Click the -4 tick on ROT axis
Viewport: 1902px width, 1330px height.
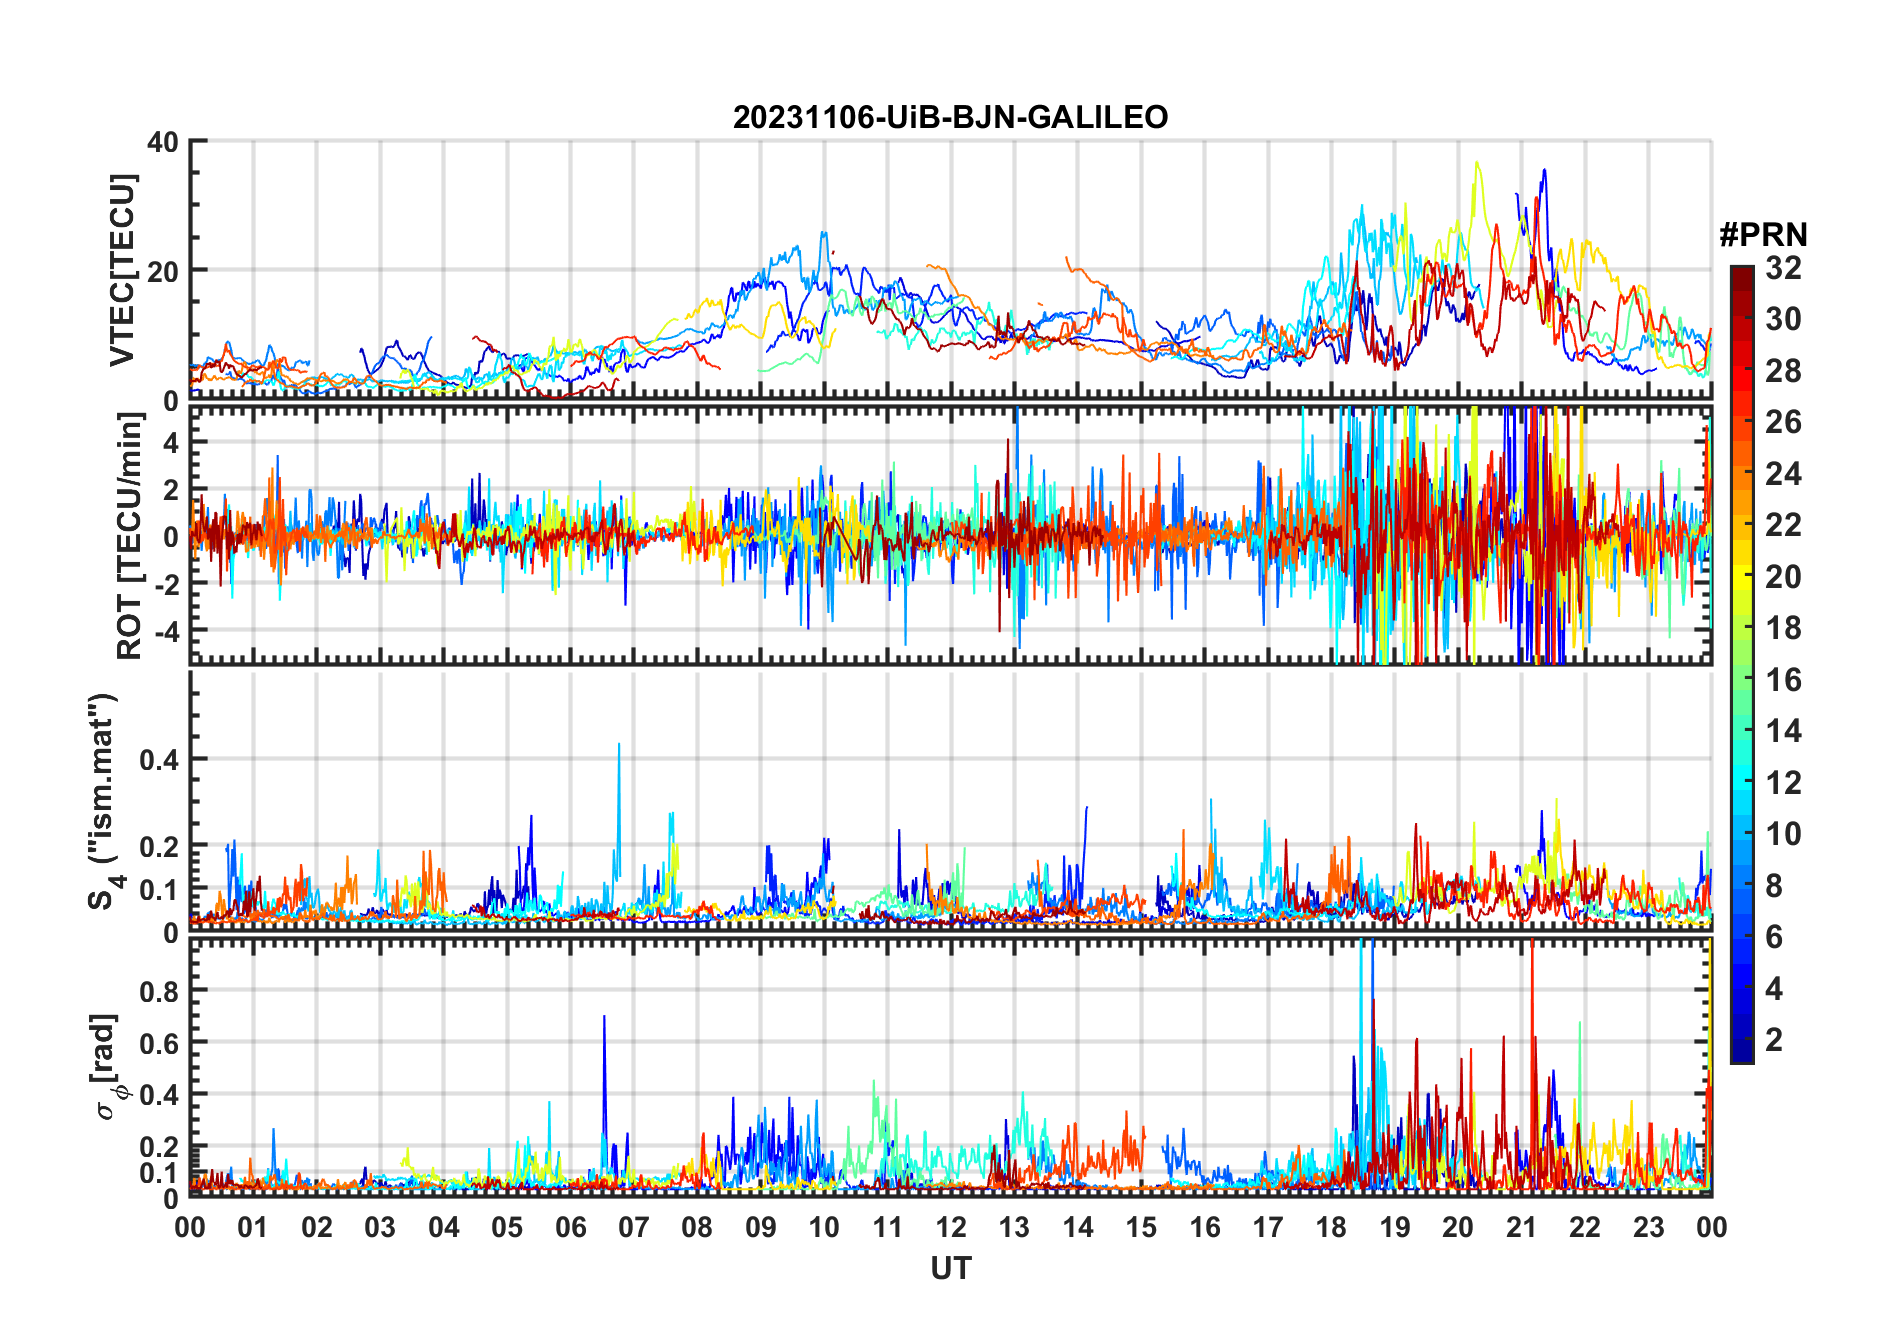pyautogui.click(x=168, y=632)
